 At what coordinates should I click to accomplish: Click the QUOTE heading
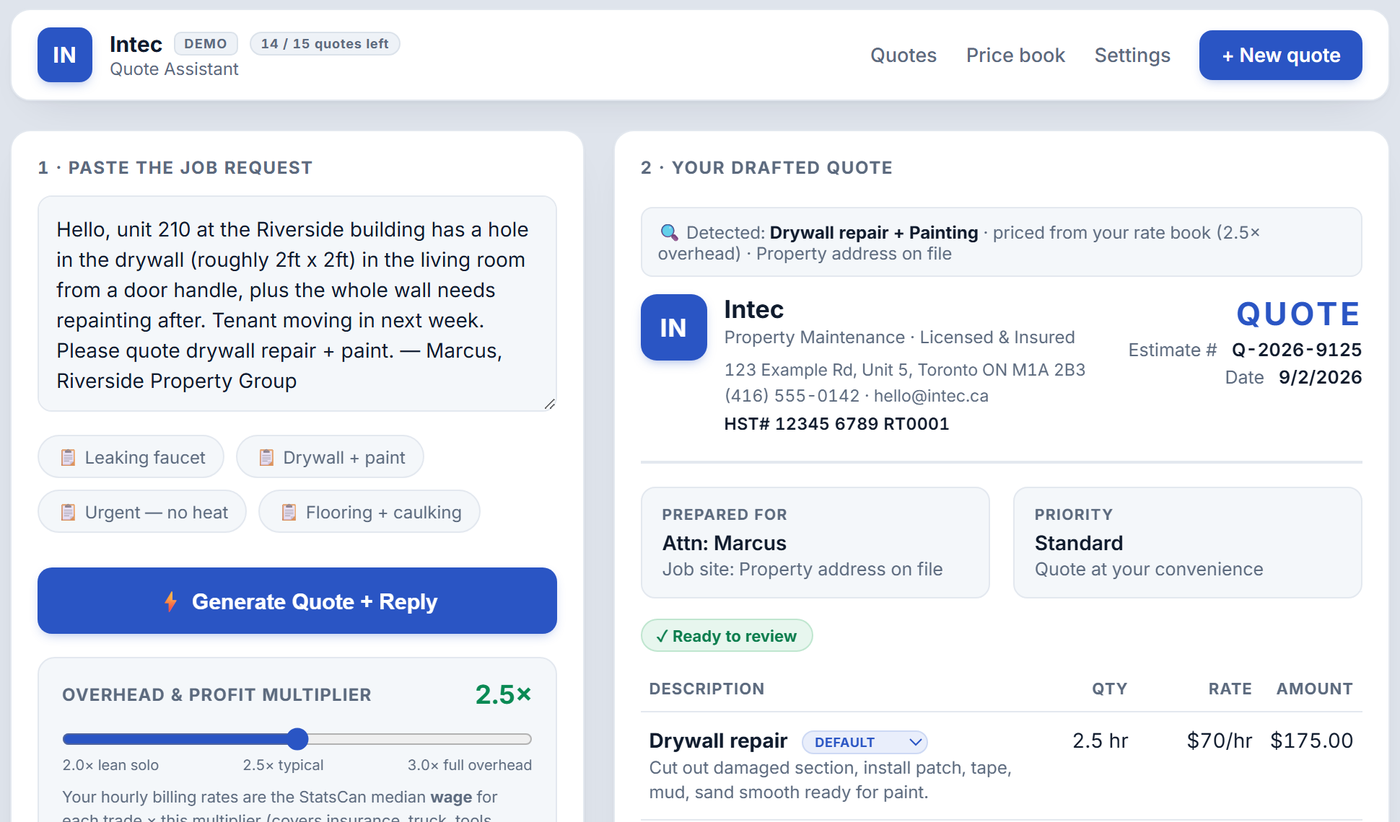[x=1298, y=314]
